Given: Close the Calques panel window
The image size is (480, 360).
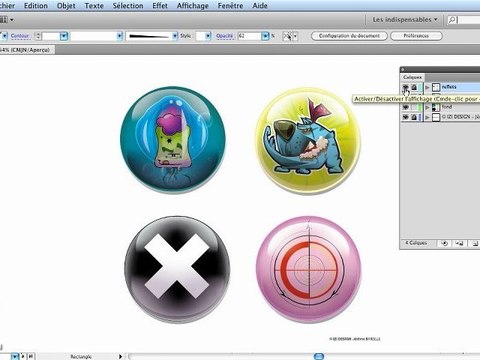Looking at the screenshot, I should pos(403,70).
